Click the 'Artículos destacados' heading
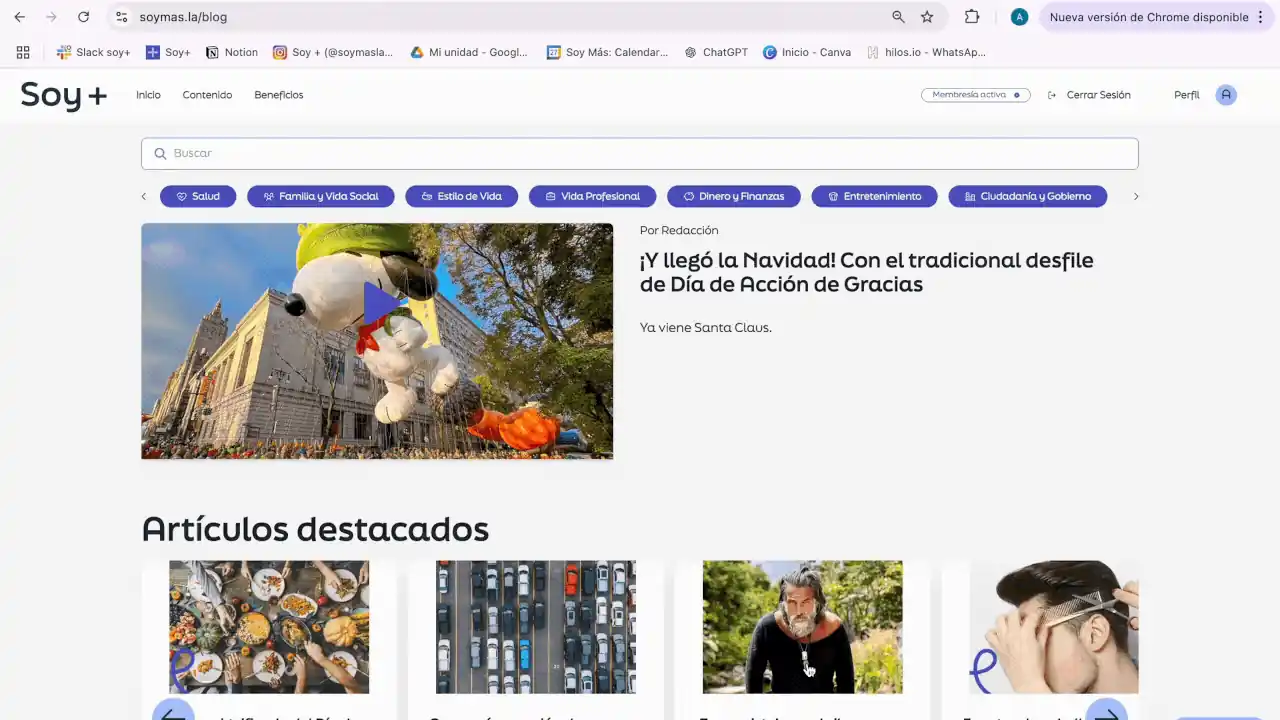 [x=315, y=528]
